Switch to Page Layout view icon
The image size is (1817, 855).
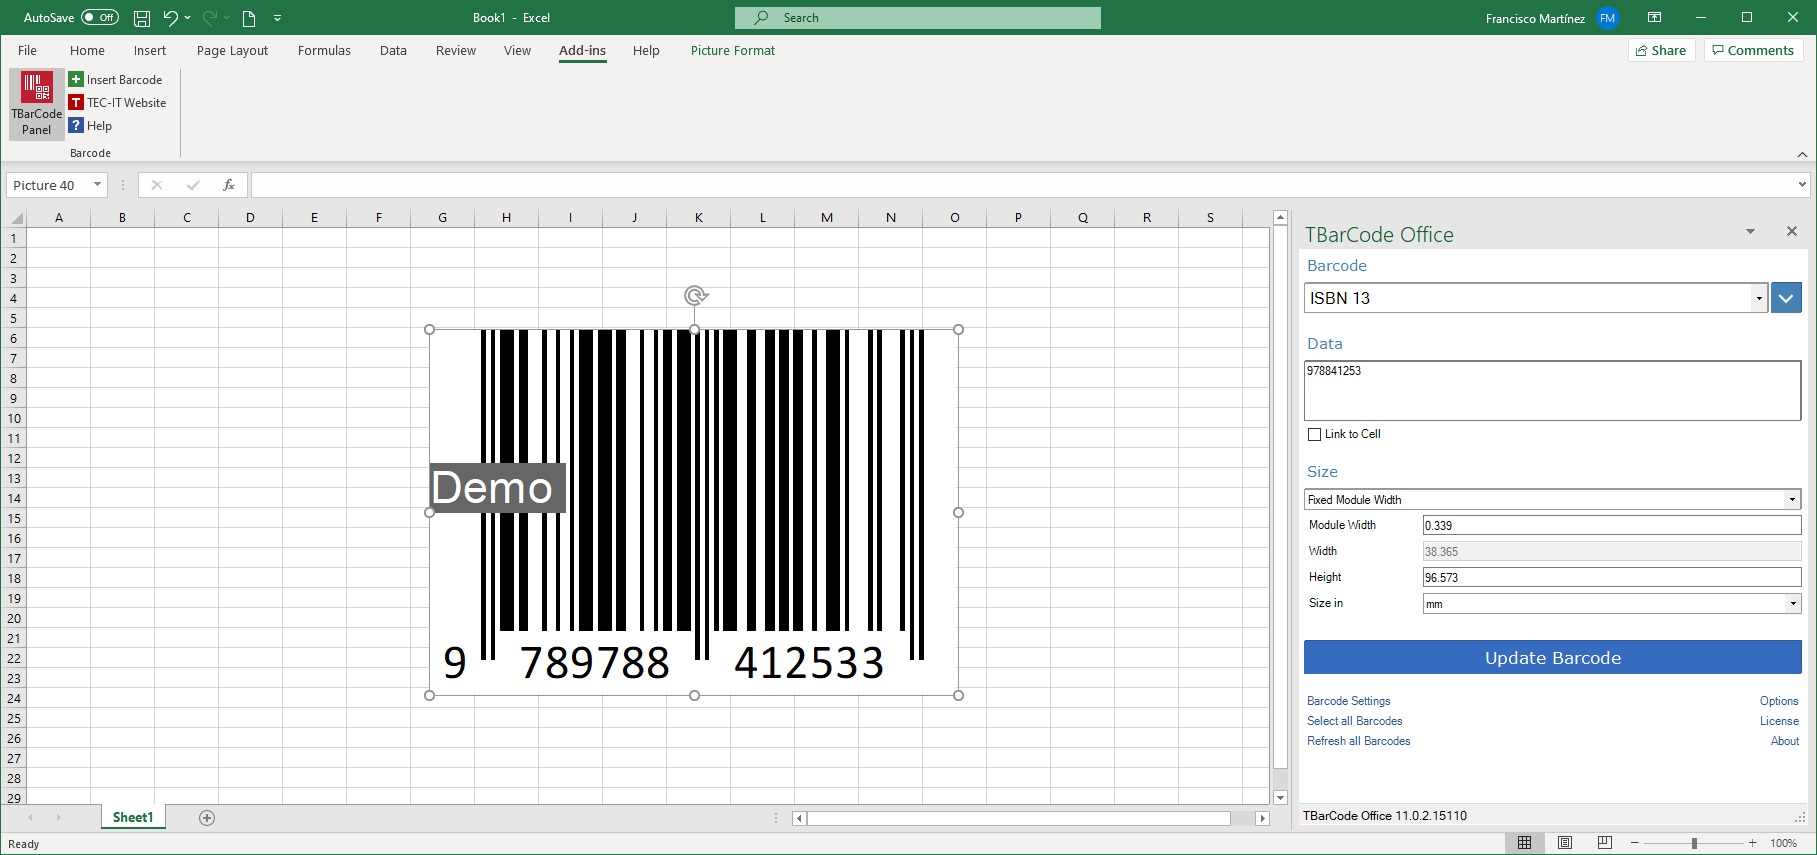click(x=1565, y=843)
